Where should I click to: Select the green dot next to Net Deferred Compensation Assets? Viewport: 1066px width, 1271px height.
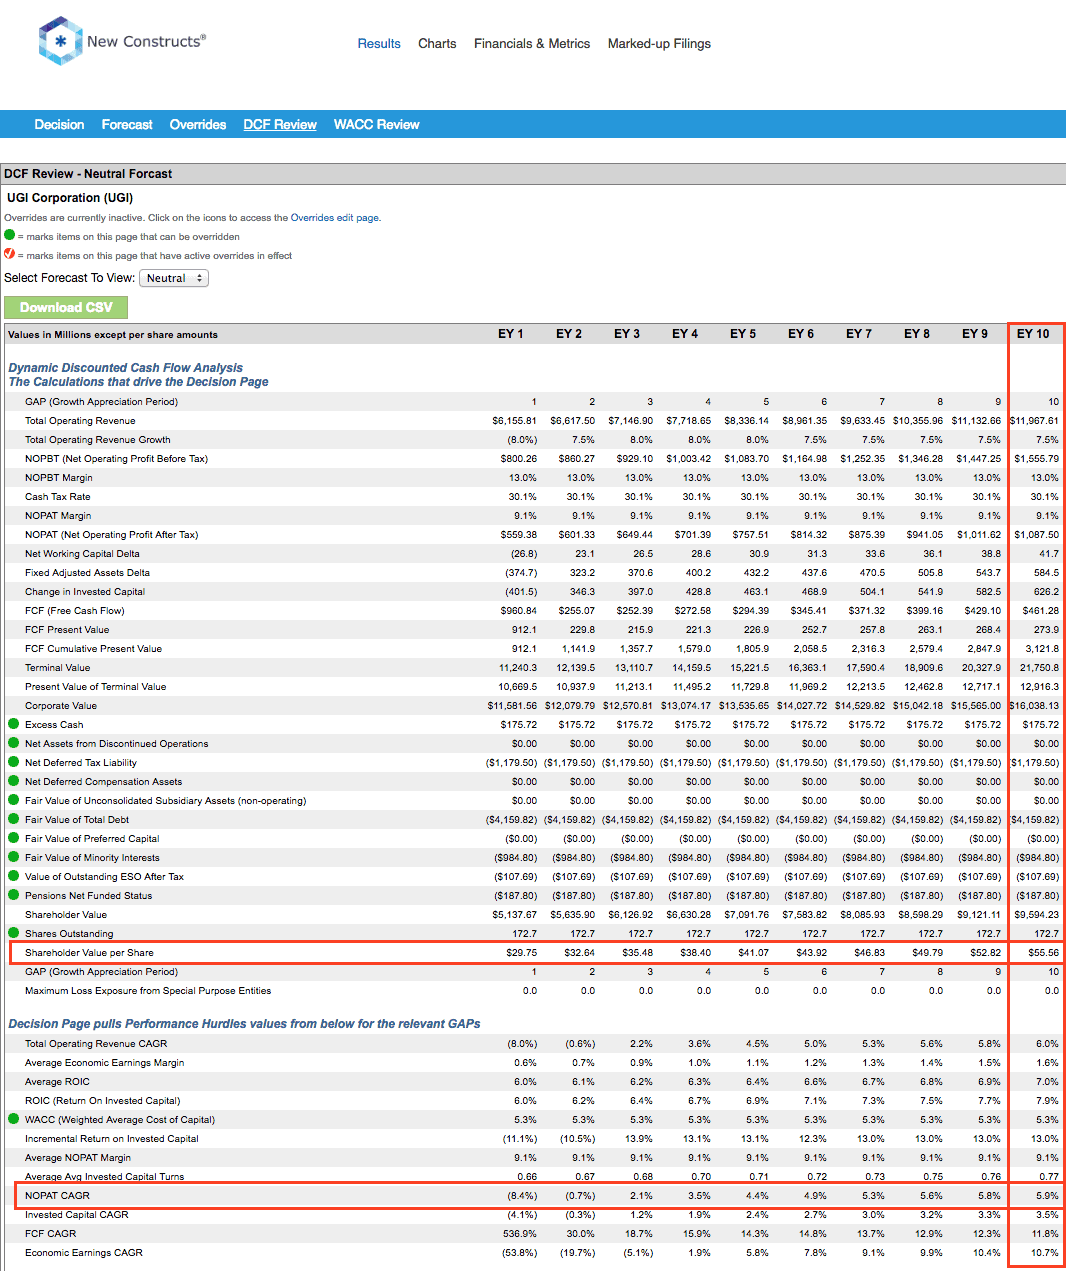(14, 781)
